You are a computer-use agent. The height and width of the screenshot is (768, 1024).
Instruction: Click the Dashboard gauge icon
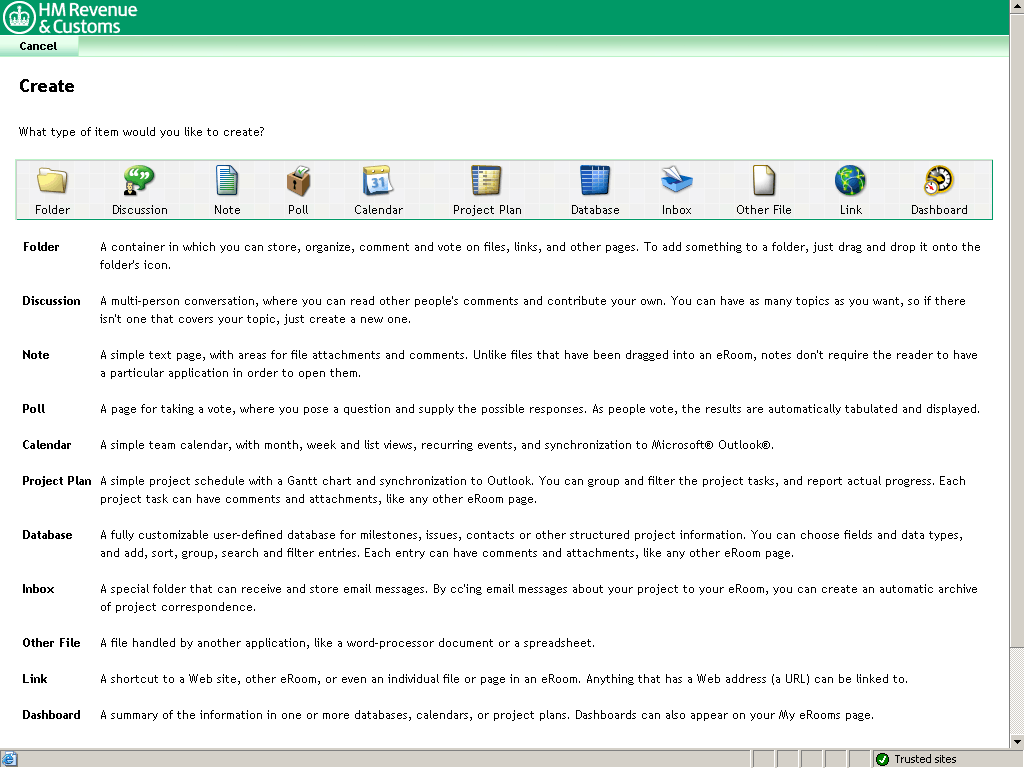click(x=938, y=181)
